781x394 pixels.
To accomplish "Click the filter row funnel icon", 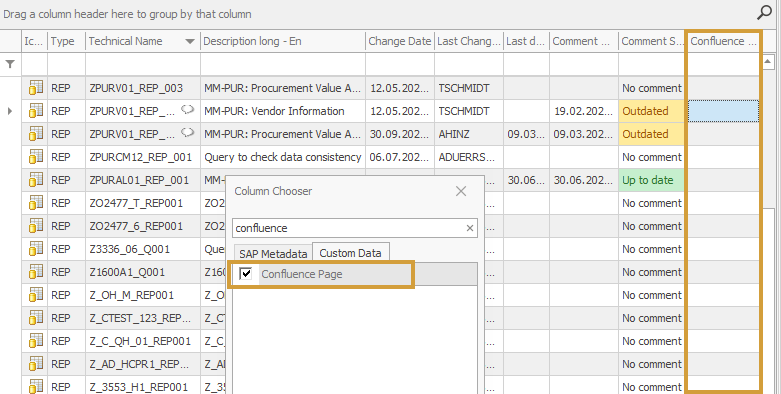I will point(10,64).
